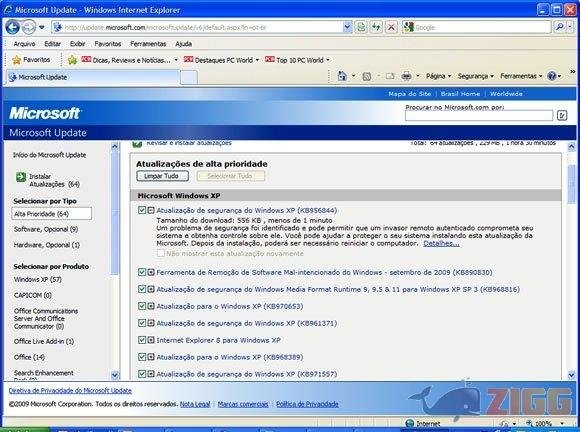
Task: Open the Favoritos menu in menu bar
Action: (x=108, y=44)
